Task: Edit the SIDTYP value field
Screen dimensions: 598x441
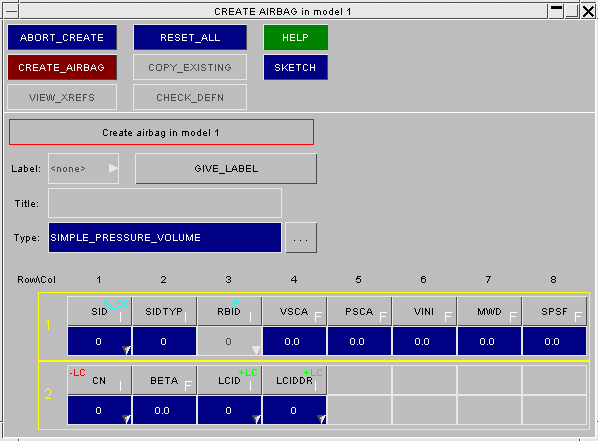Action: (164, 341)
